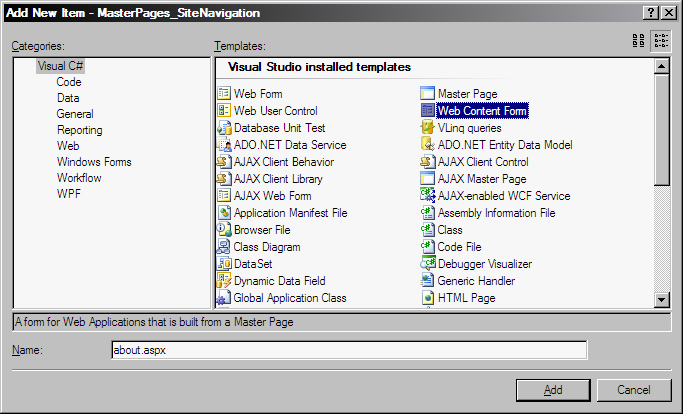Click the ADO.NET Data Service icon
Image resolution: width=683 pixels, height=414 pixels.
(224, 144)
